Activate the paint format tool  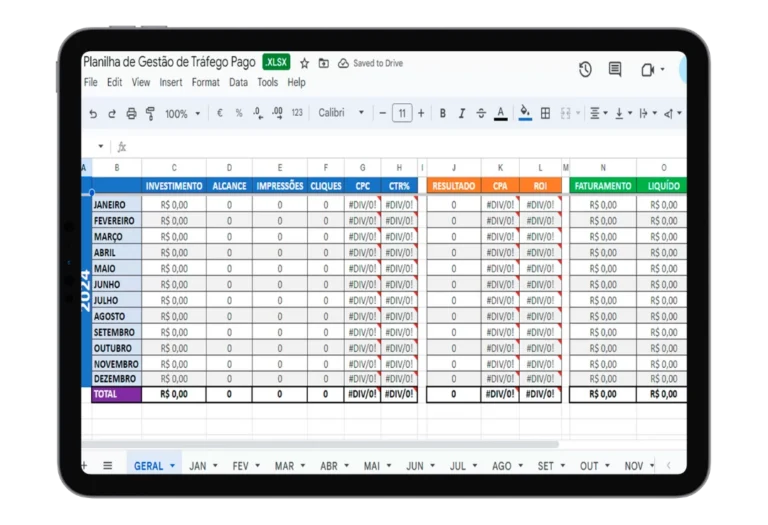pos(150,114)
